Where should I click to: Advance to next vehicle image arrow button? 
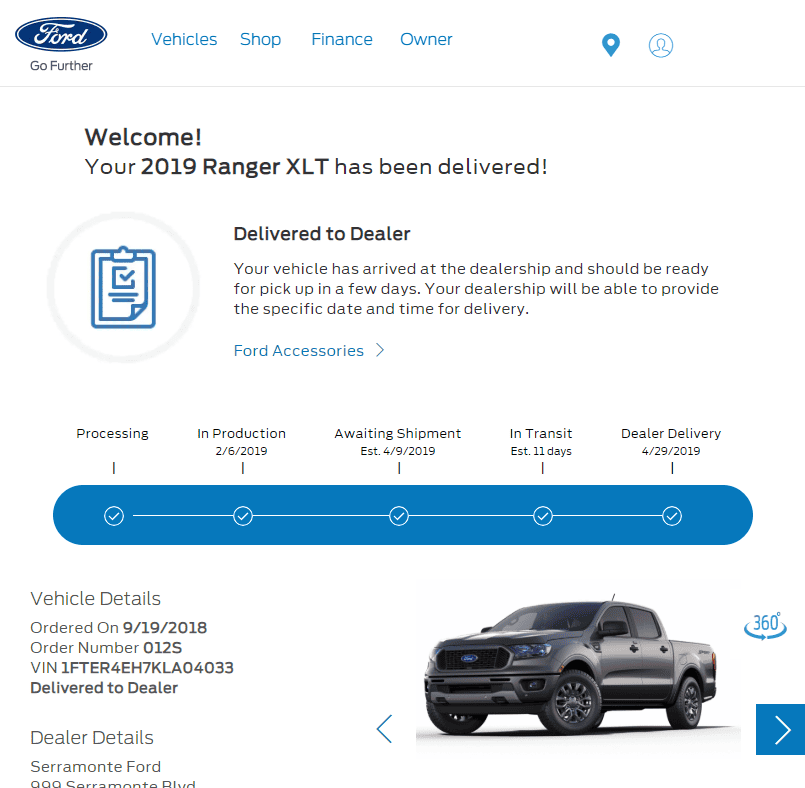(x=780, y=729)
